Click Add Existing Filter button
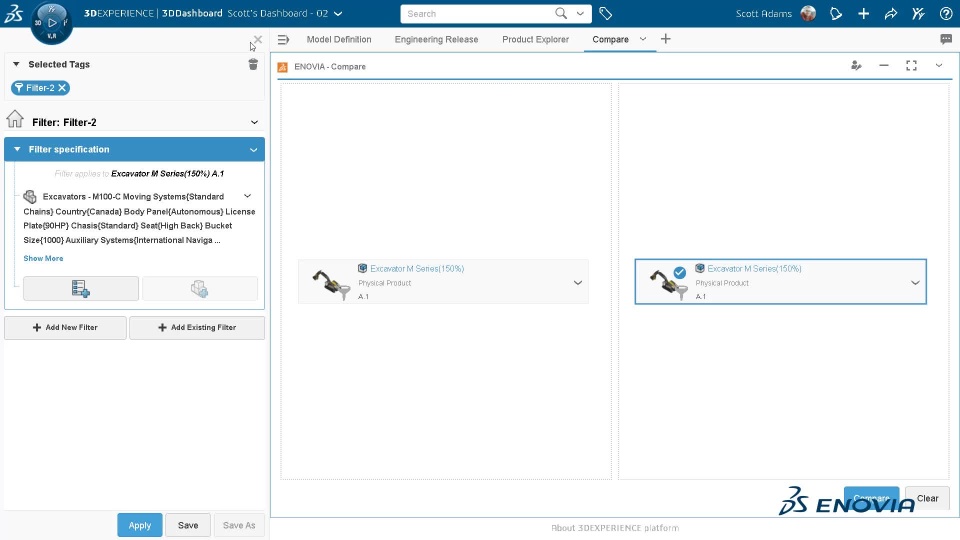 click(197, 328)
